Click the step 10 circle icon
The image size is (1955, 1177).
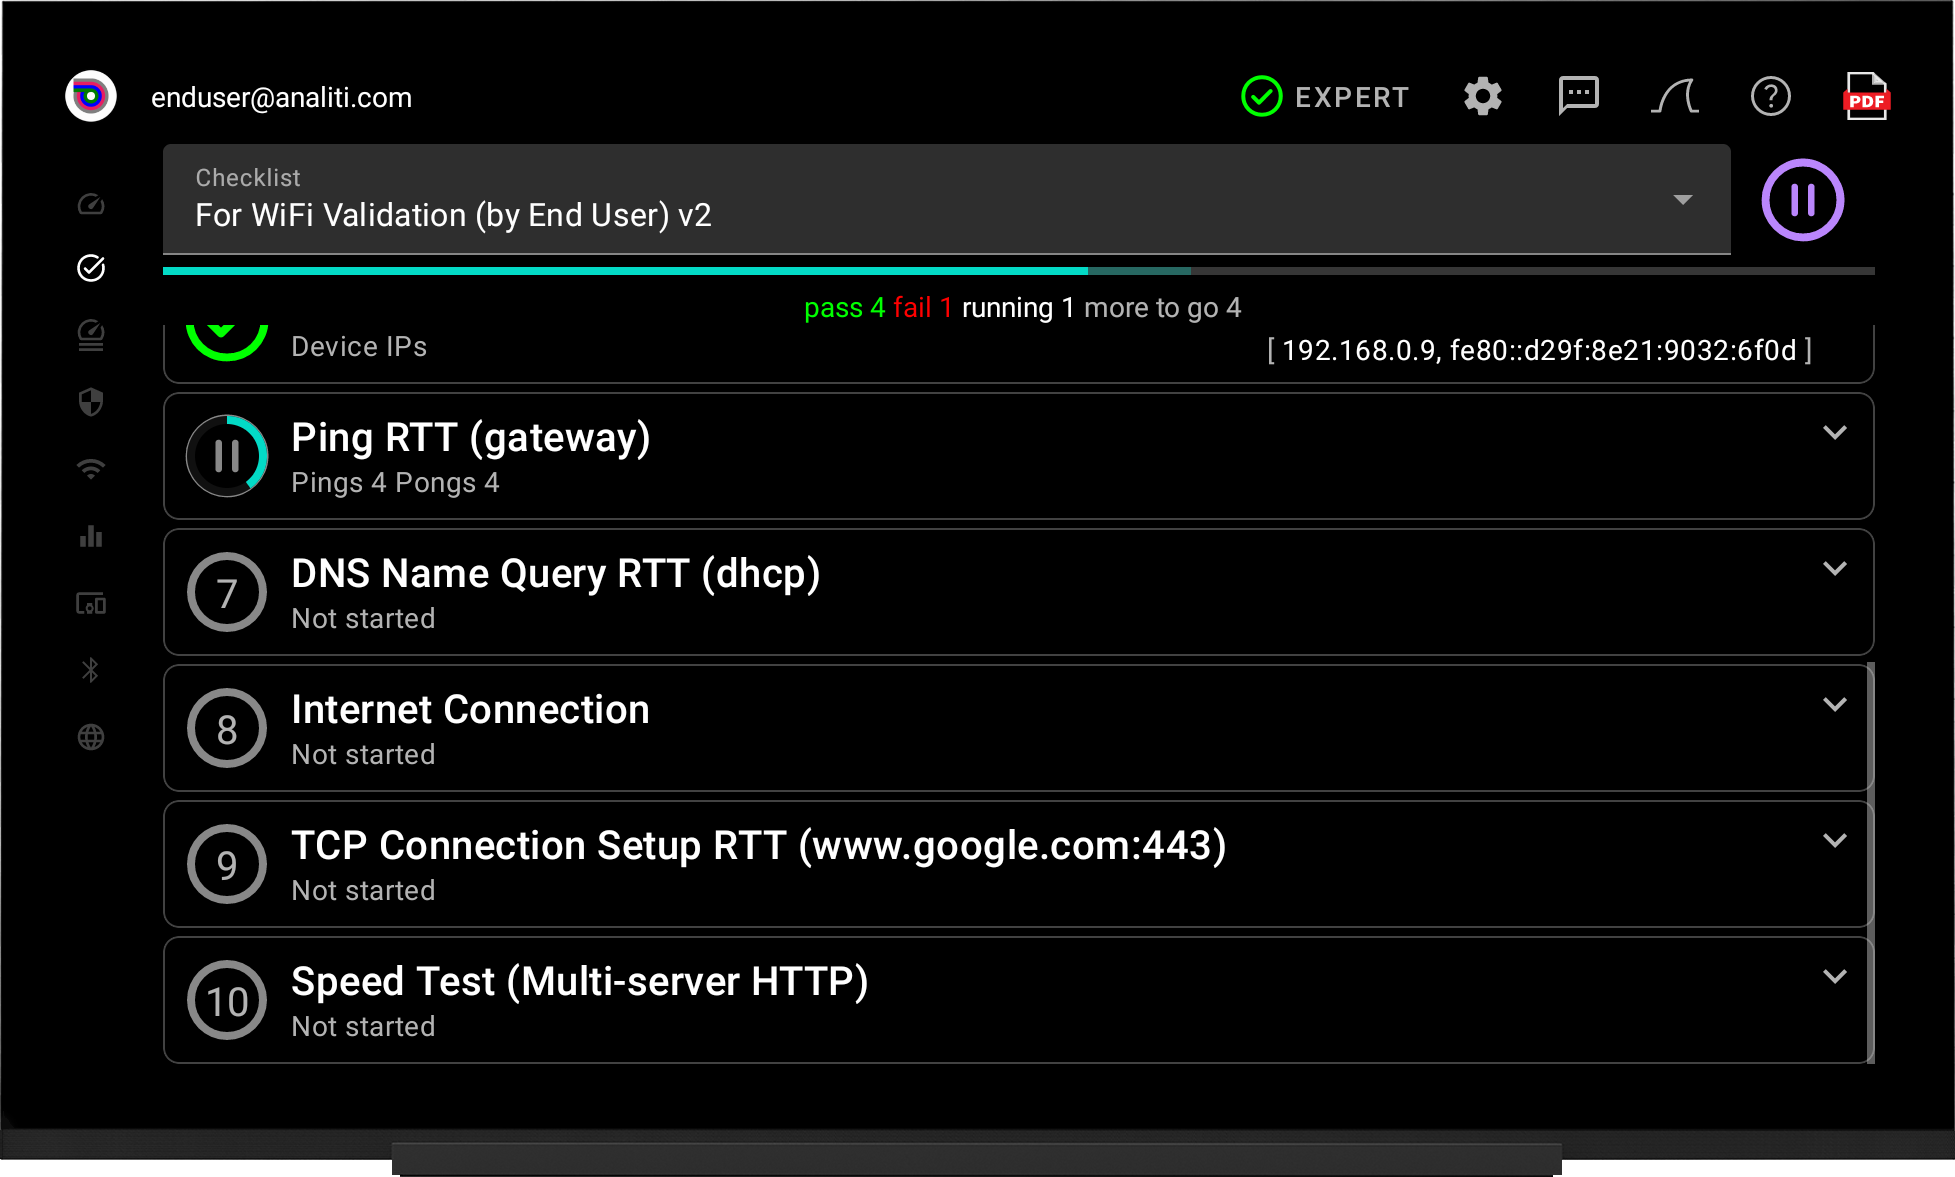click(227, 1000)
